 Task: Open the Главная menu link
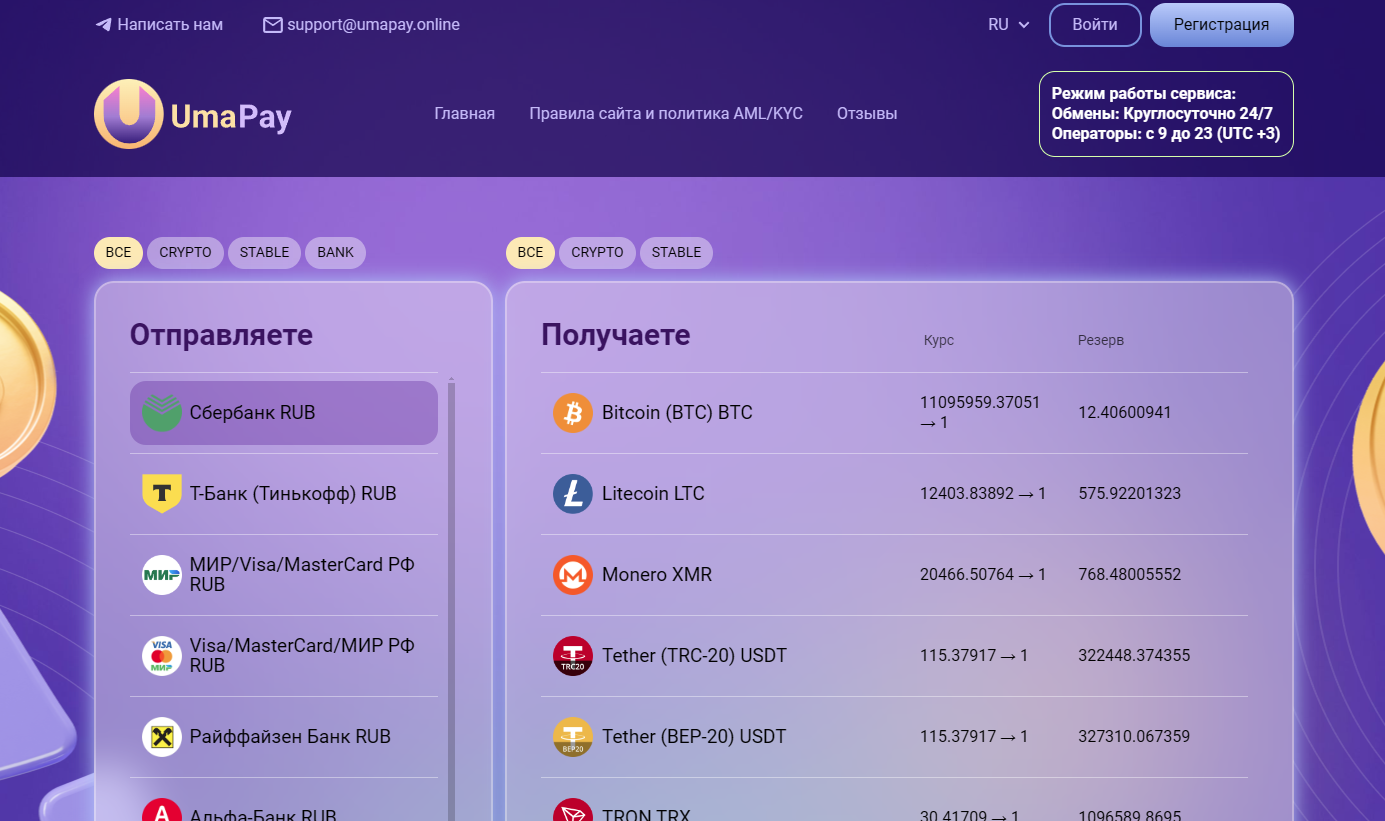tap(464, 114)
